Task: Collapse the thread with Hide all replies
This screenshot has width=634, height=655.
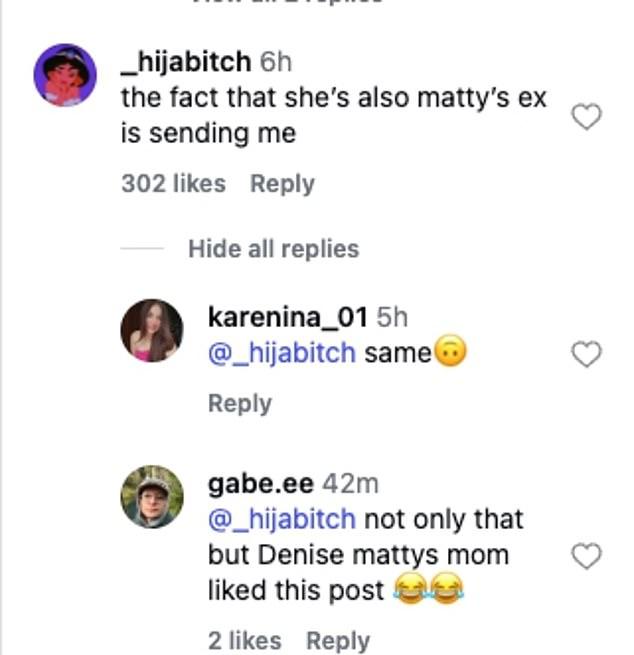Action: tap(274, 249)
